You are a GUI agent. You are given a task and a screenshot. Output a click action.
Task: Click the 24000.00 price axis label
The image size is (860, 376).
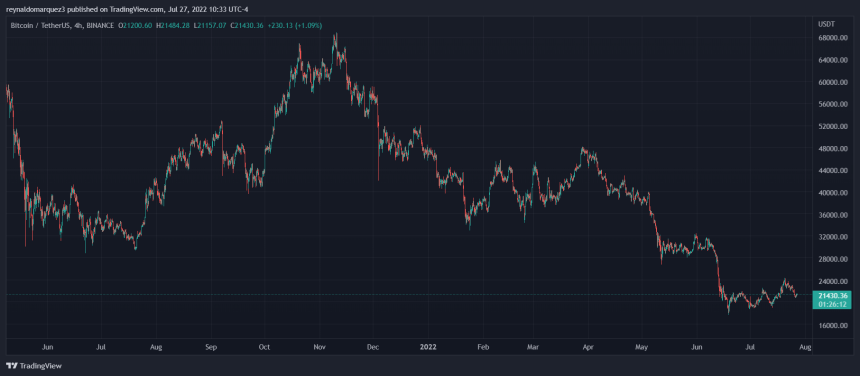(833, 281)
